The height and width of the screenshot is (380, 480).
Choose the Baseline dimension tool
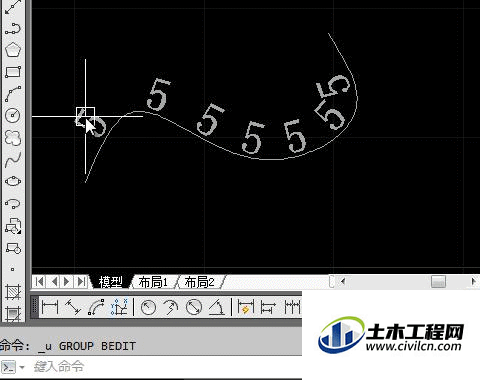click(268, 307)
